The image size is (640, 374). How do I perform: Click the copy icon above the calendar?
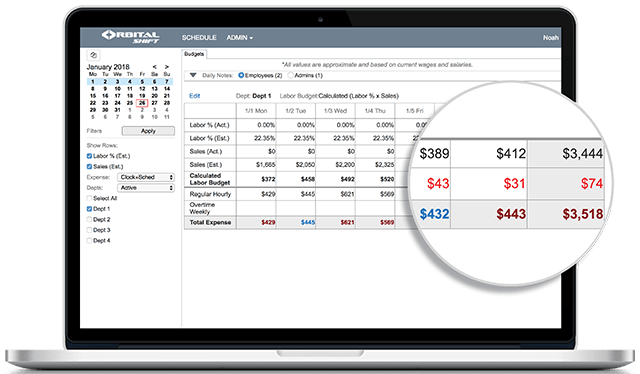(93, 55)
